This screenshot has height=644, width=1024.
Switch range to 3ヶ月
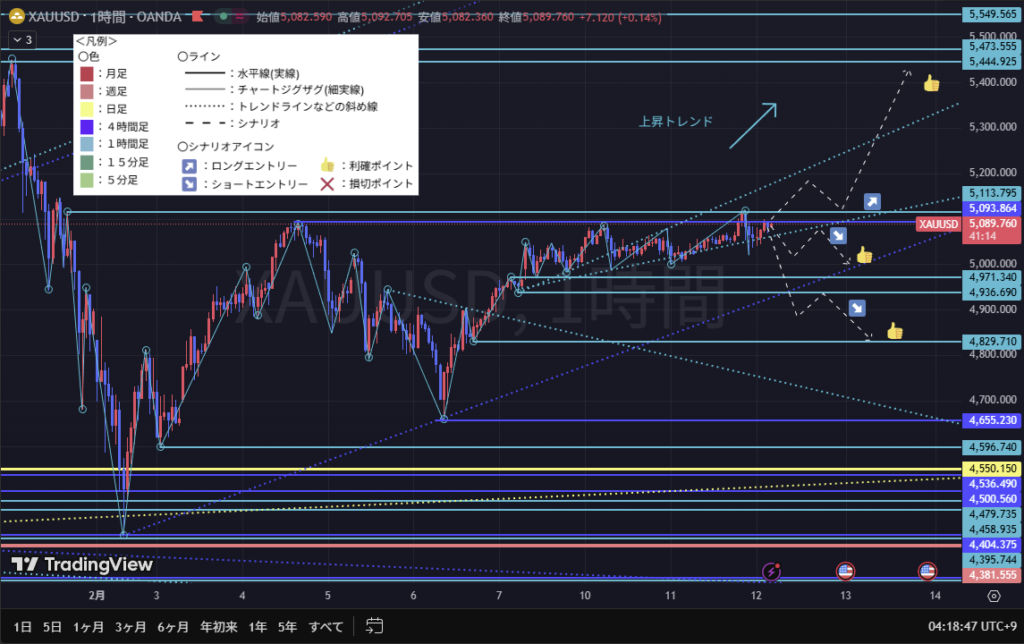(130, 627)
